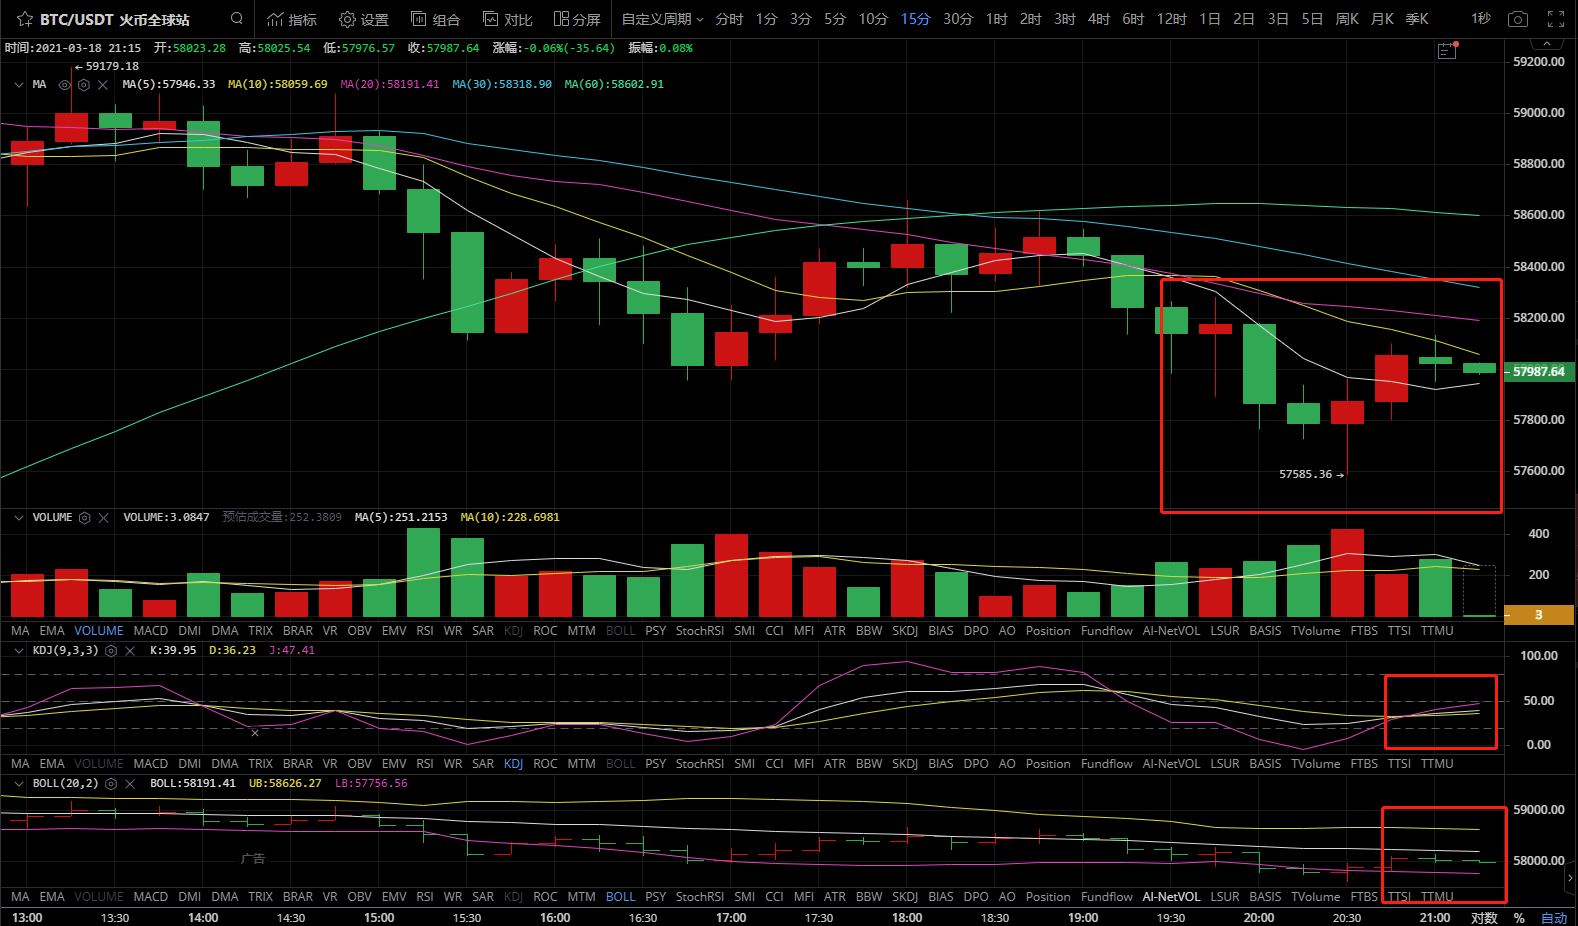Select the 5分 period
This screenshot has height=926, width=1578.
pos(835,19)
